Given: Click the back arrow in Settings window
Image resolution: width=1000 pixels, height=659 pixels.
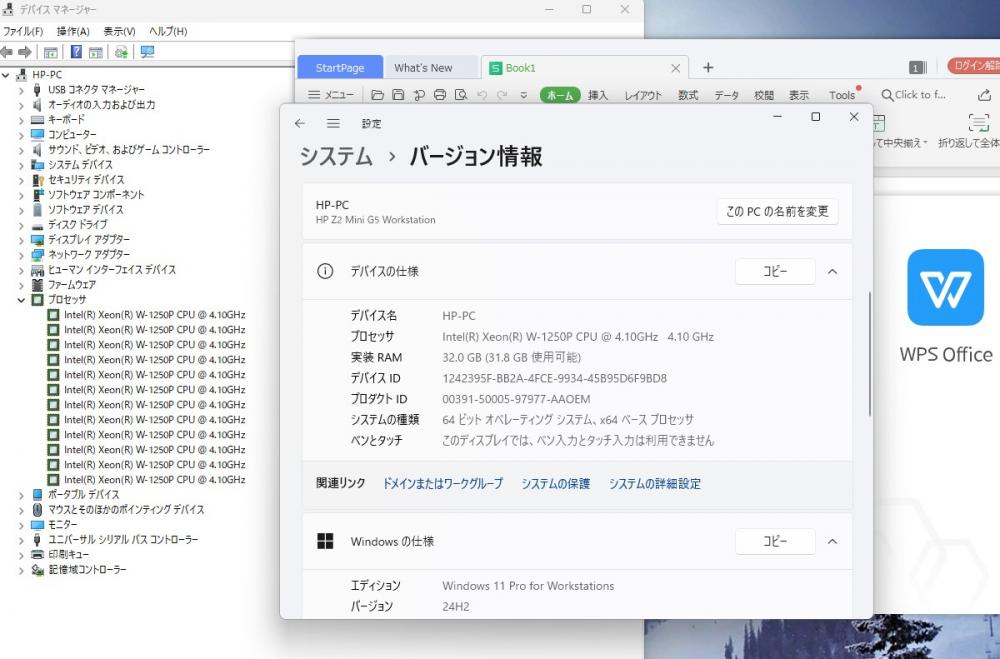Looking at the screenshot, I should tap(300, 123).
